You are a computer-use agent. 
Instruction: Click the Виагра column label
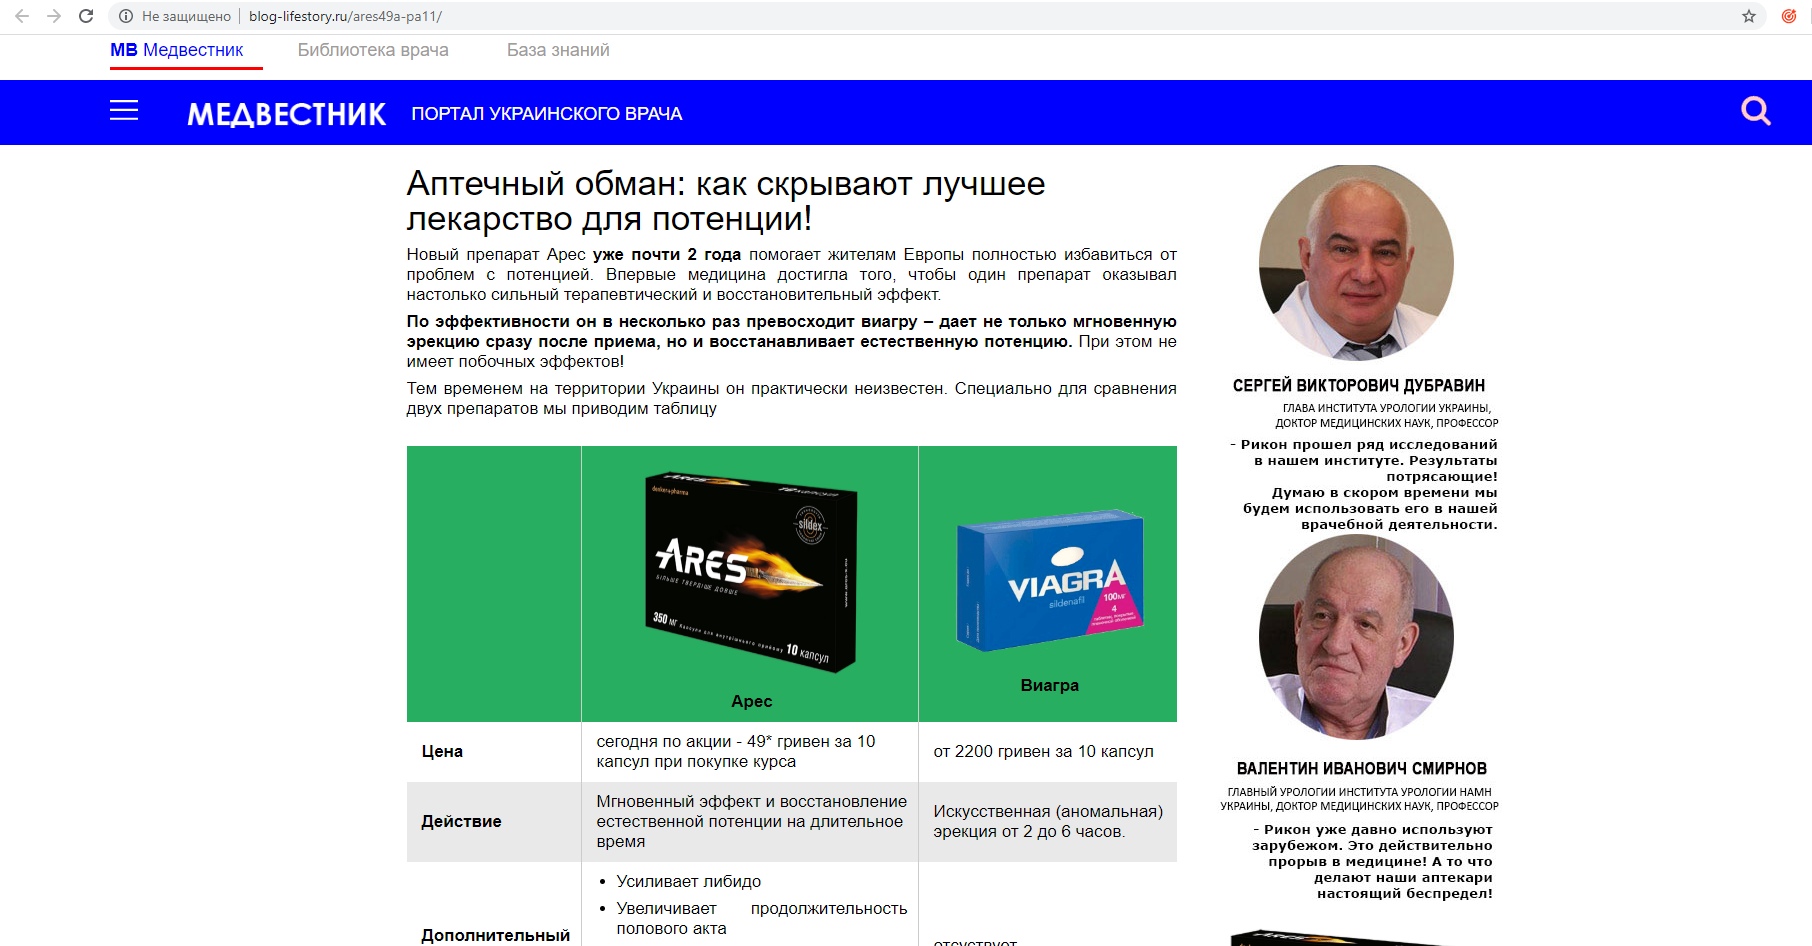pos(1050,686)
